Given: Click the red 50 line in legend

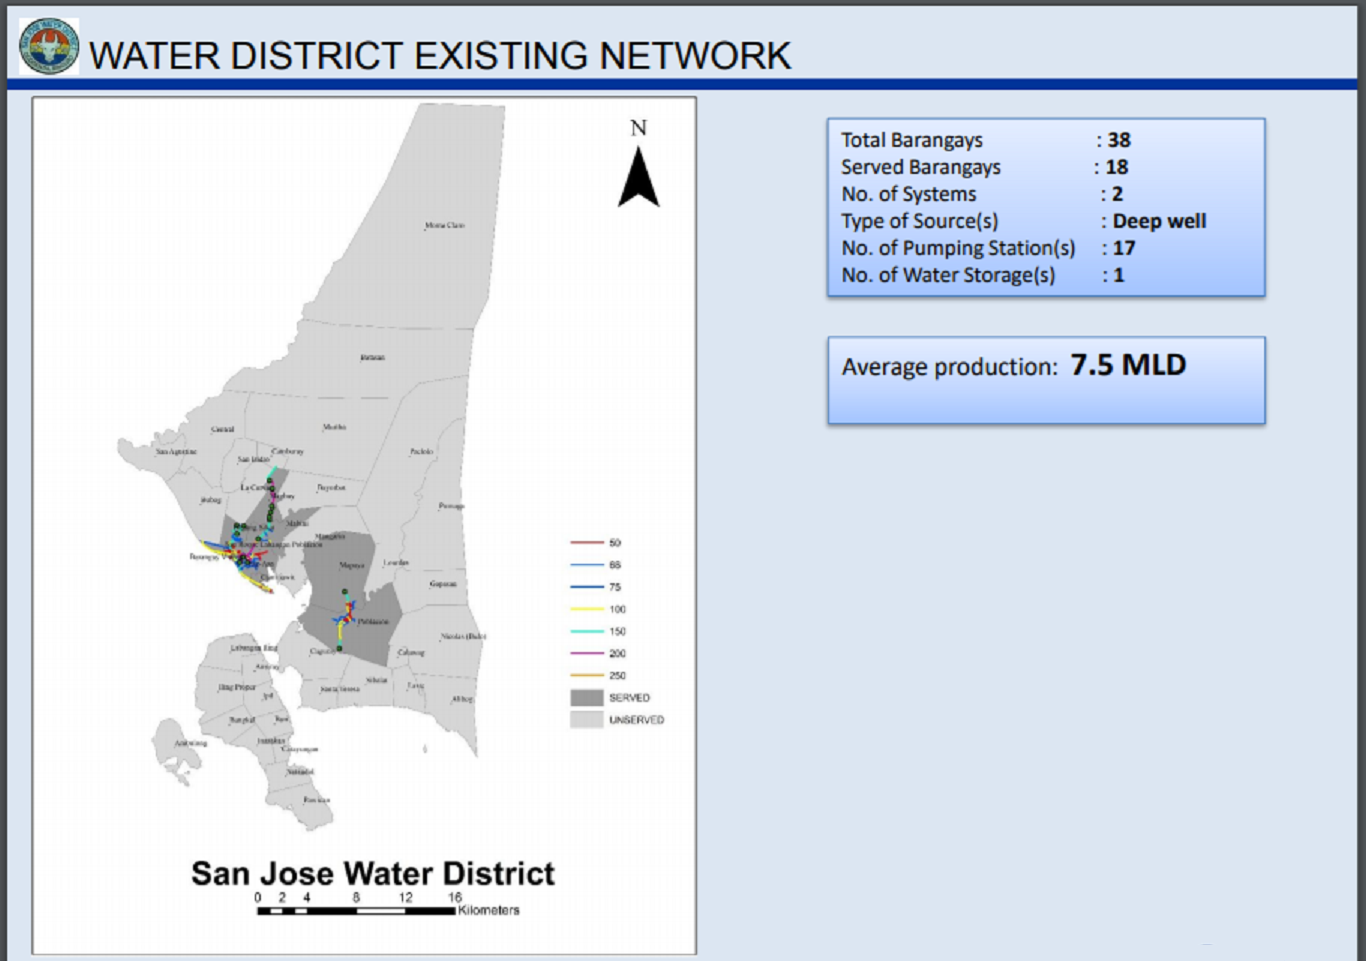Looking at the screenshot, I should 587,542.
